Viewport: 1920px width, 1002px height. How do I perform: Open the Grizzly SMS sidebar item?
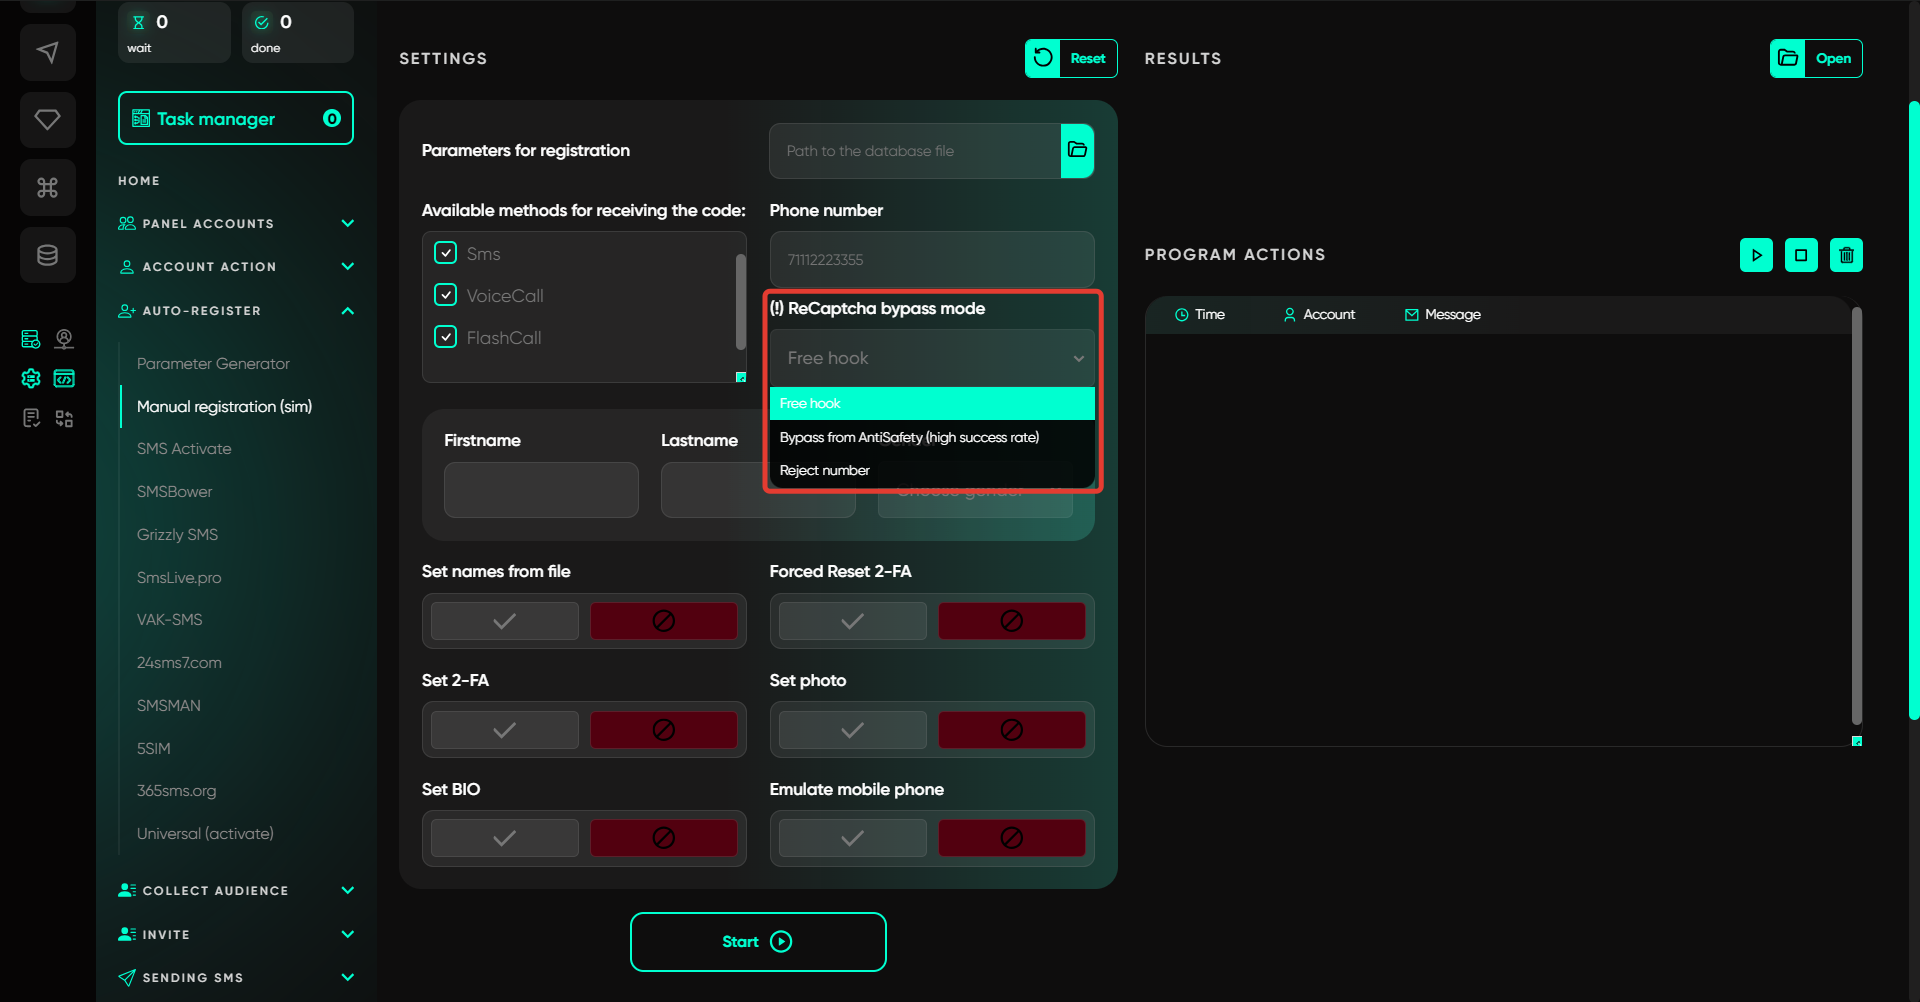177,534
